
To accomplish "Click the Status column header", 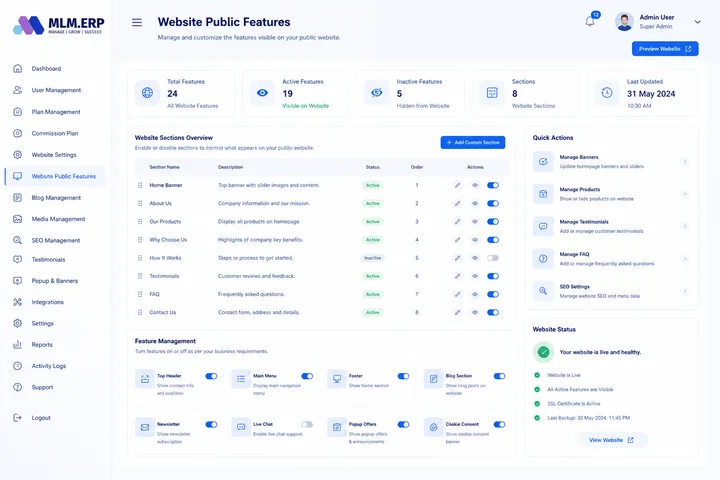I will coord(372,167).
